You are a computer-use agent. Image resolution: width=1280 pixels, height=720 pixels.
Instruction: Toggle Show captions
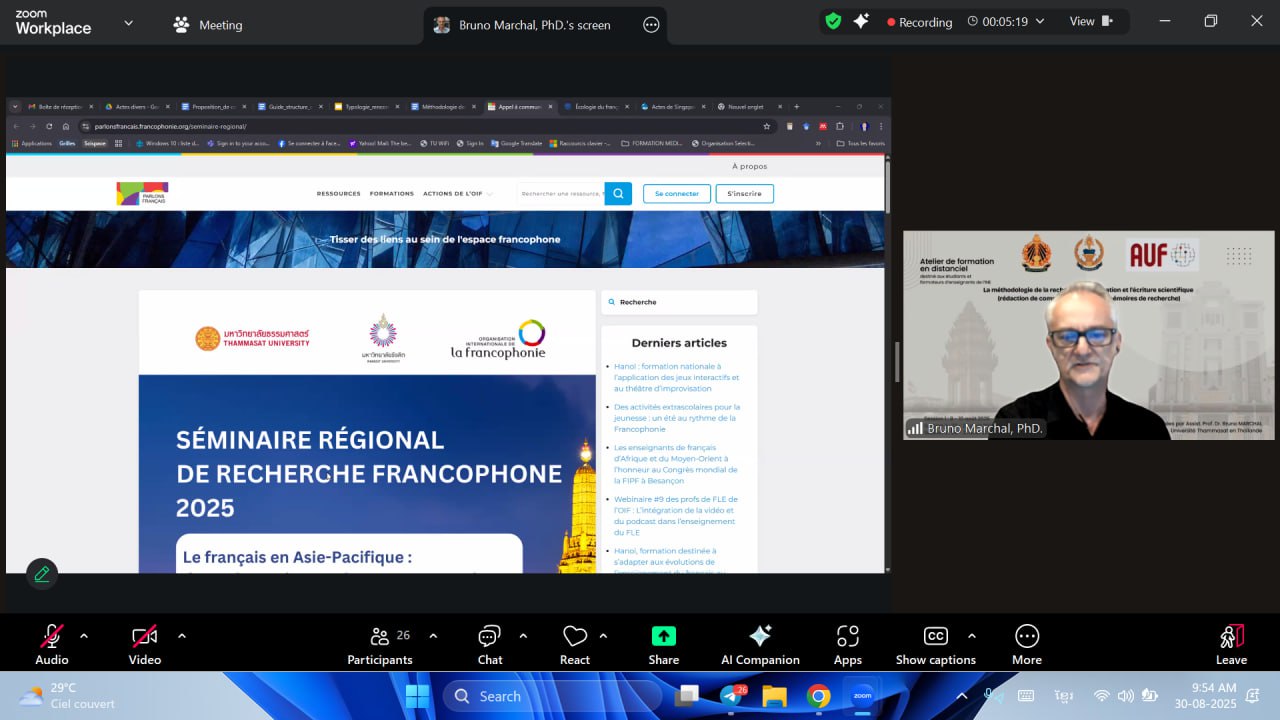tap(935, 644)
